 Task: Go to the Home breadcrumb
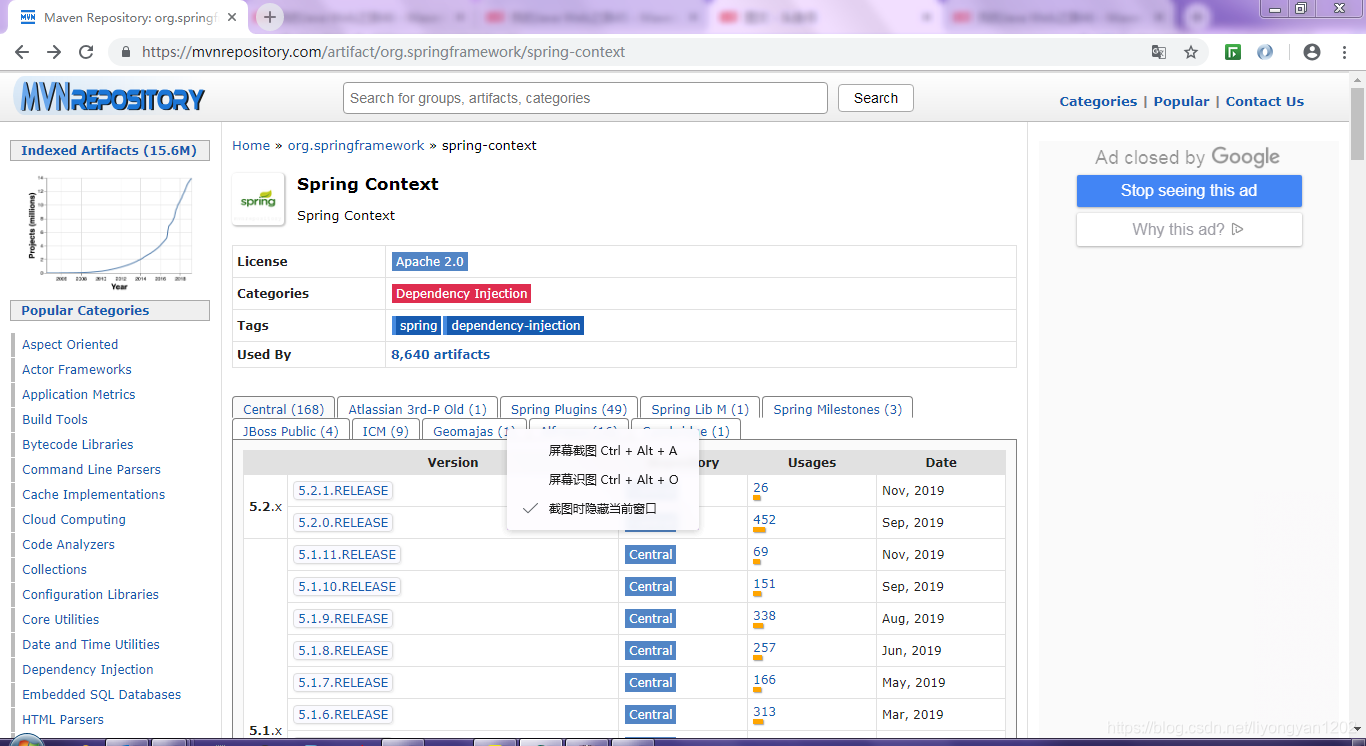tap(251, 145)
